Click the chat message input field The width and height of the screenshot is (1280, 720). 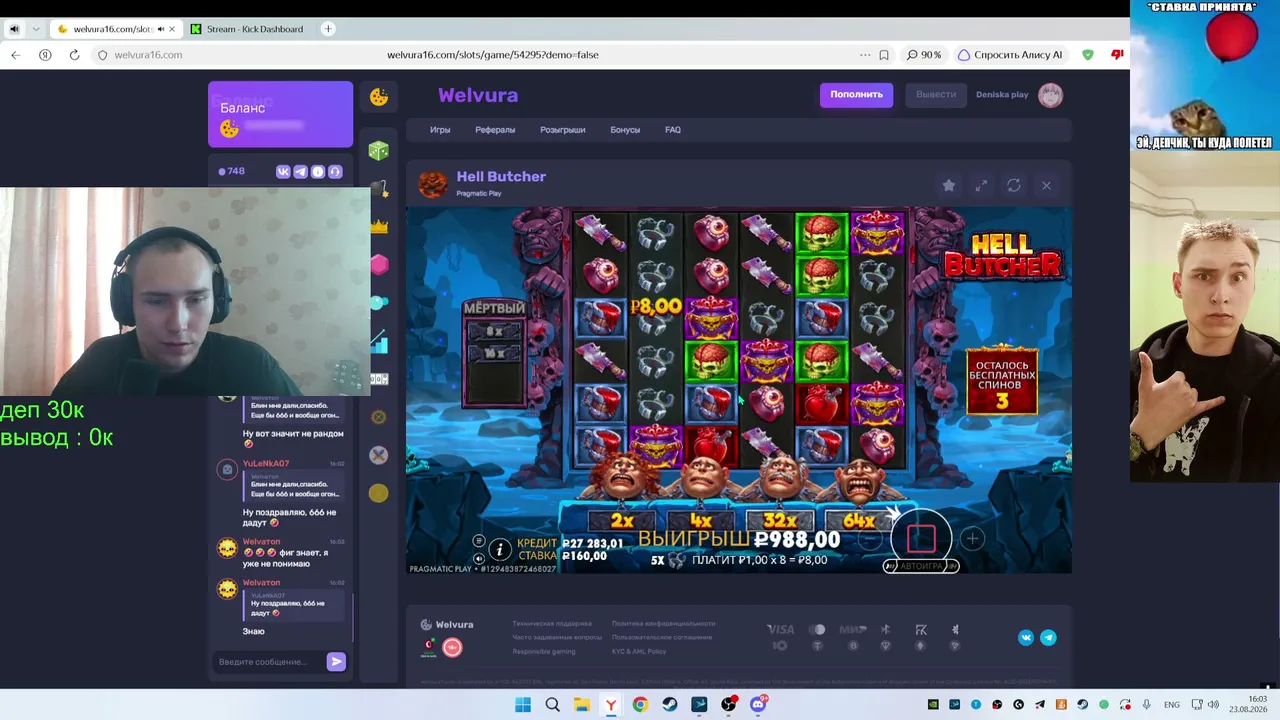(268, 662)
